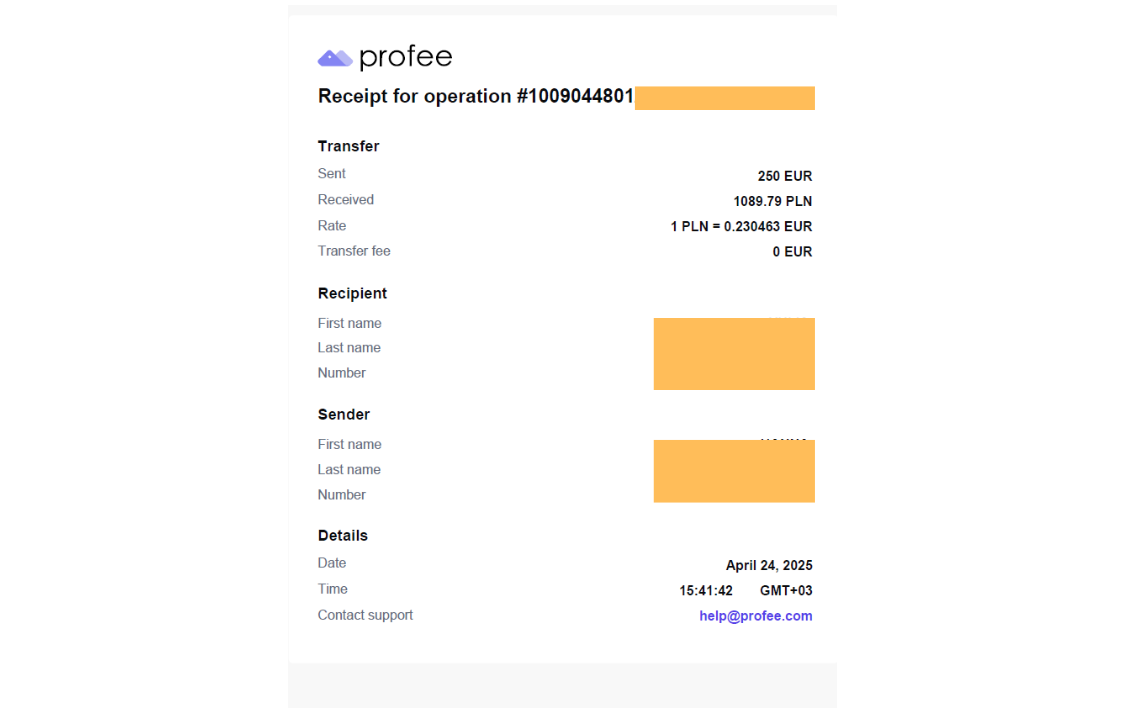
Task: Click the 15:41:42 time value
Action: click(706, 590)
